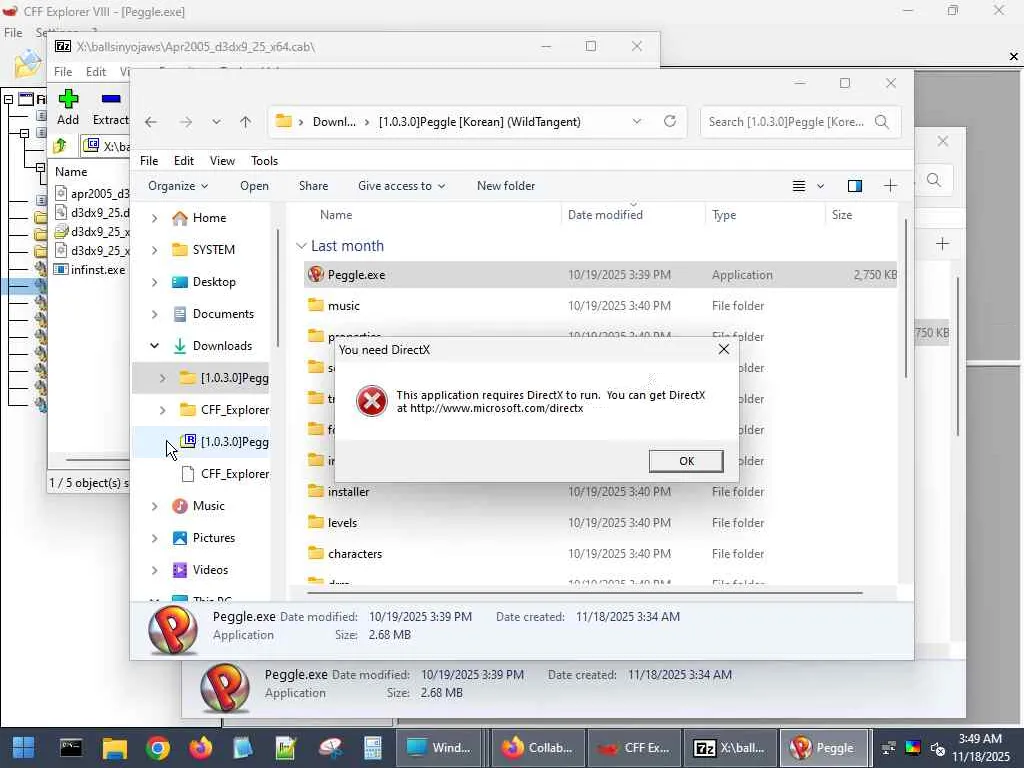Click the taskbar volume icon
Viewport: 1024px width, 768px height.
point(938,748)
